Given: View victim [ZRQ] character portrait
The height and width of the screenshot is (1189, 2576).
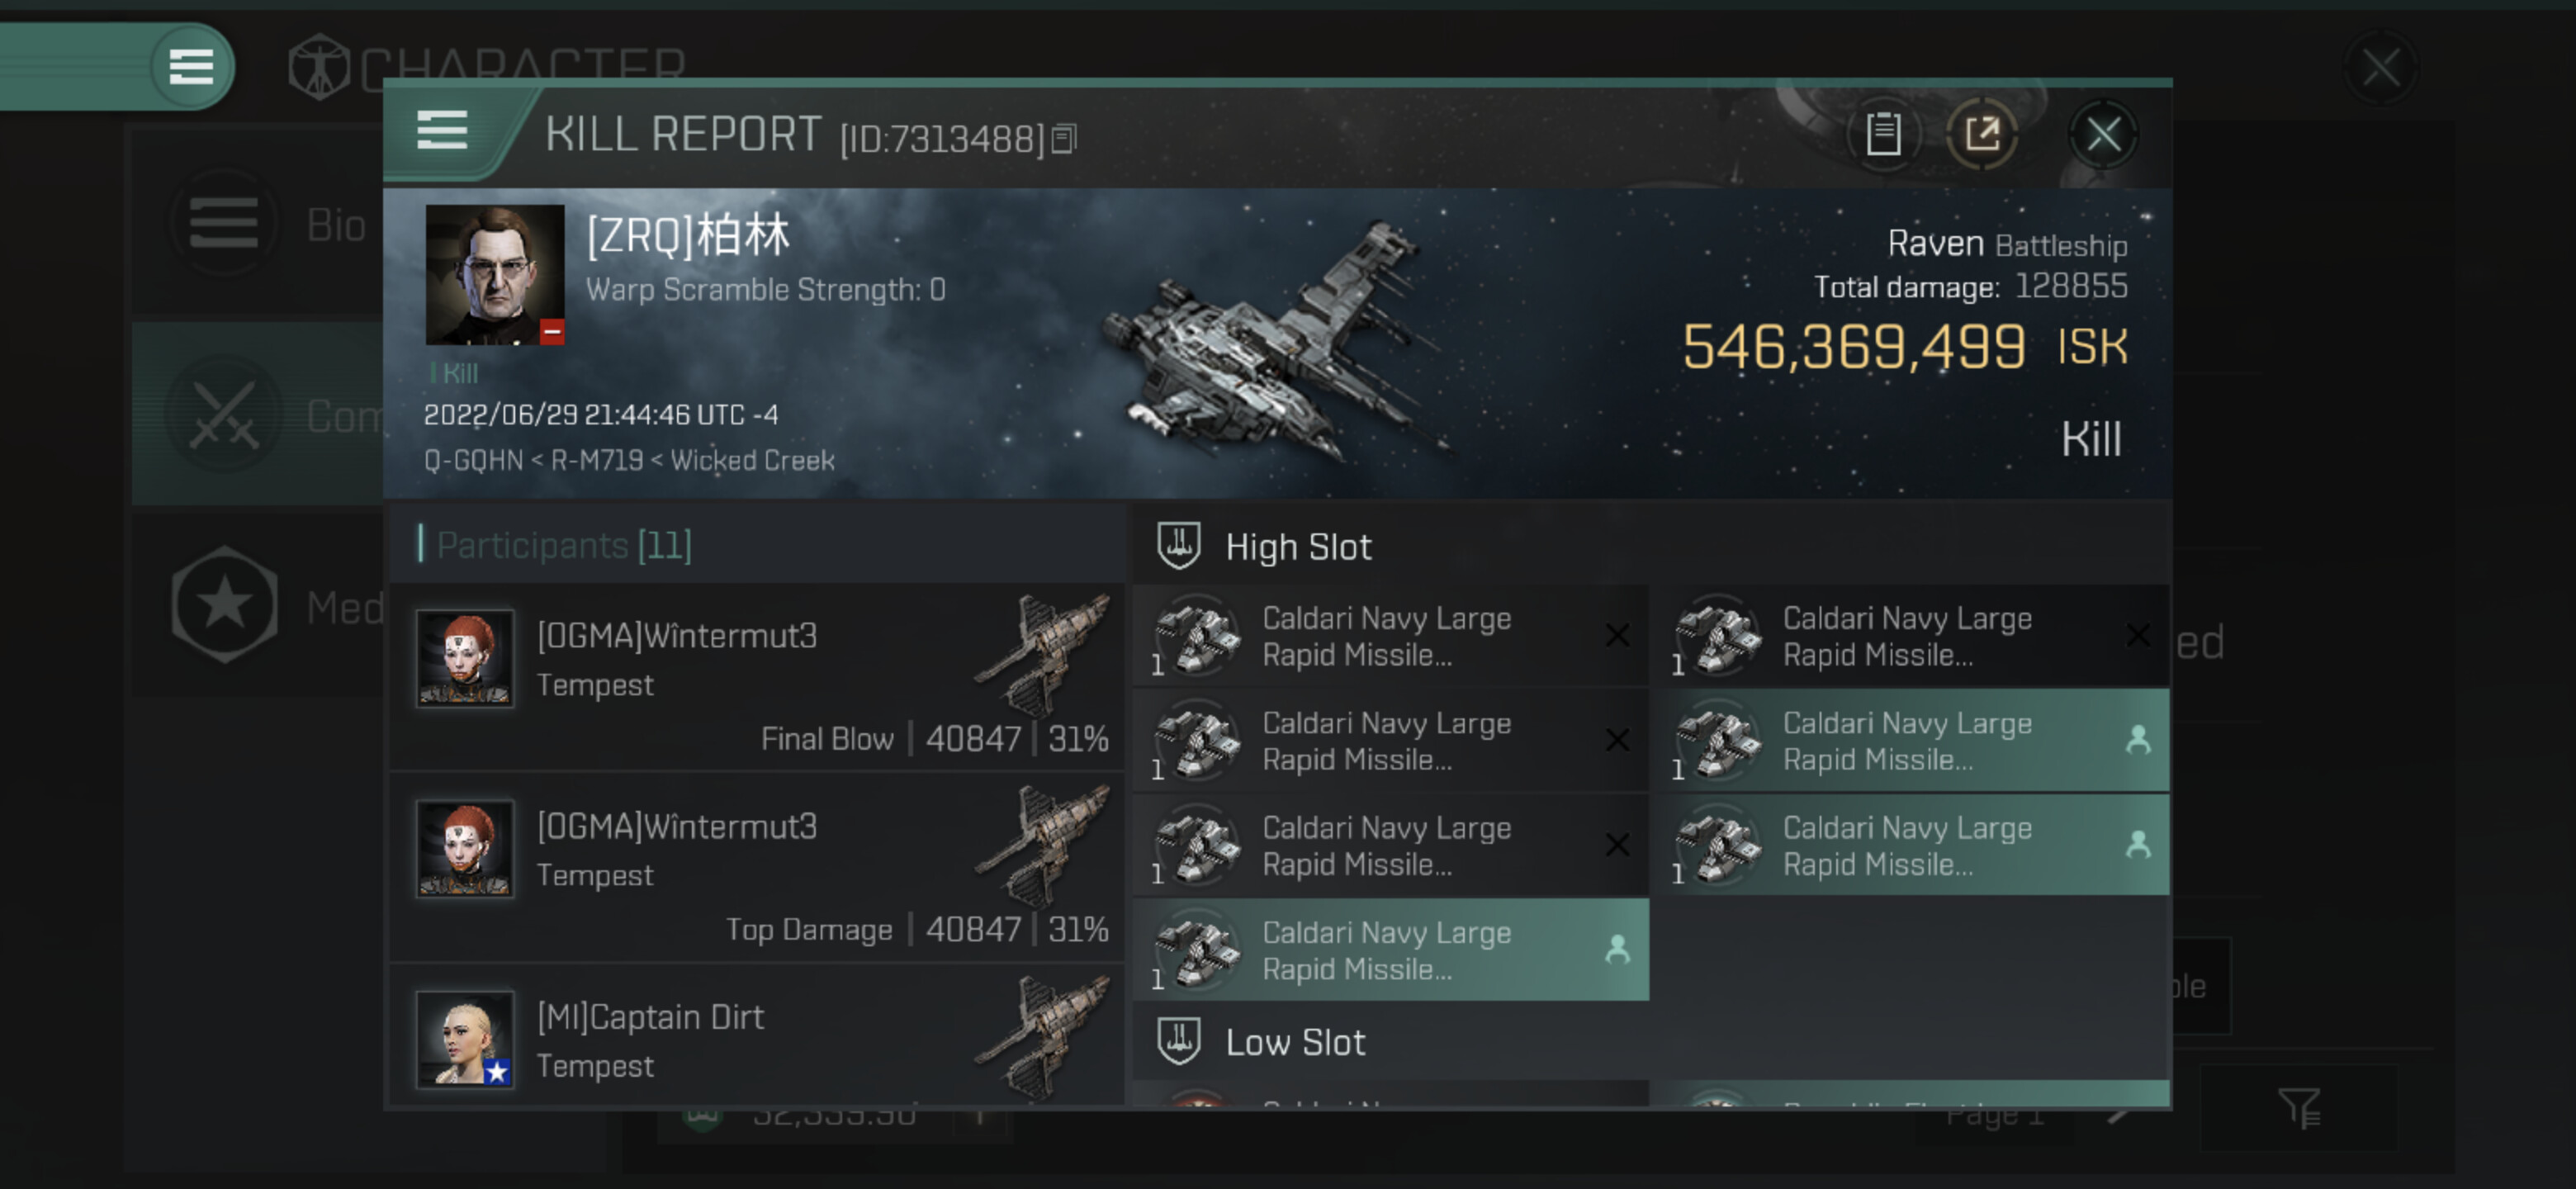Looking at the screenshot, I should [494, 275].
